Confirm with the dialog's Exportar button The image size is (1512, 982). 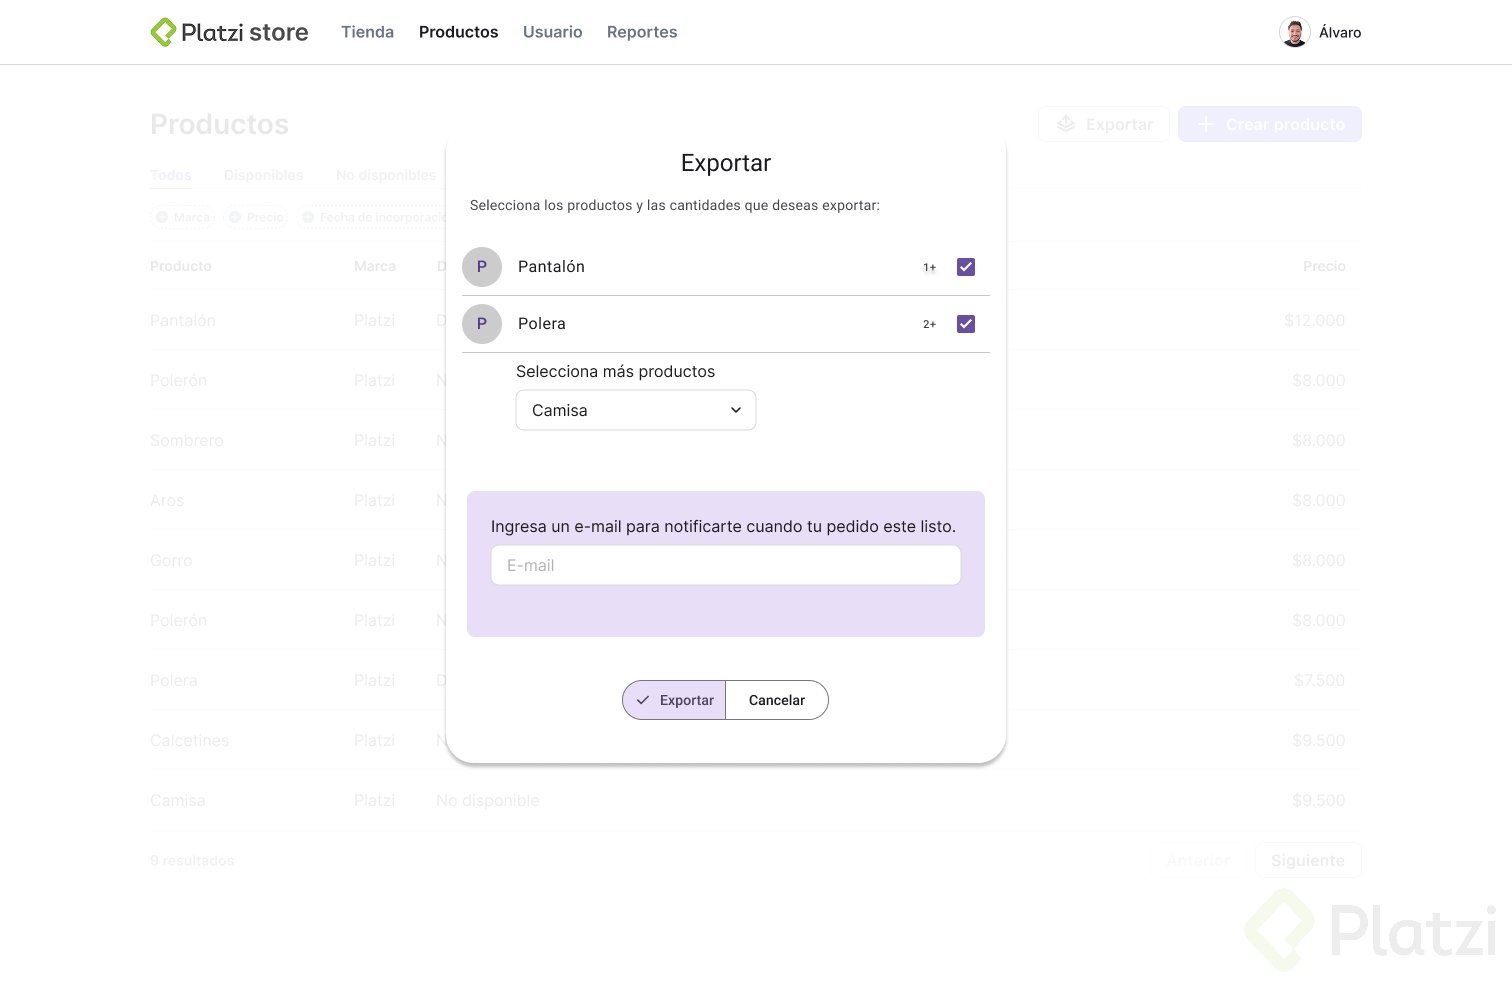[x=674, y=700]
